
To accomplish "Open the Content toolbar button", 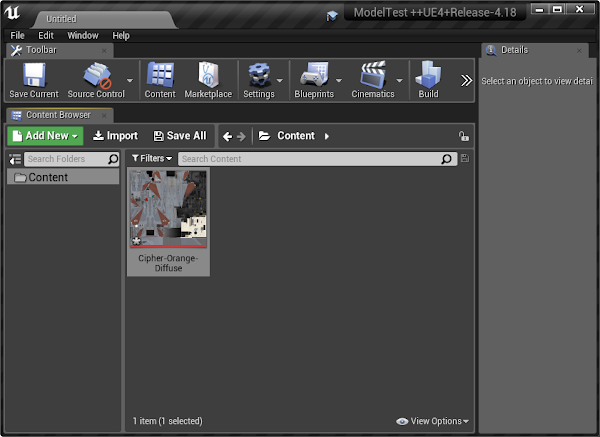I will coord(160,80).
